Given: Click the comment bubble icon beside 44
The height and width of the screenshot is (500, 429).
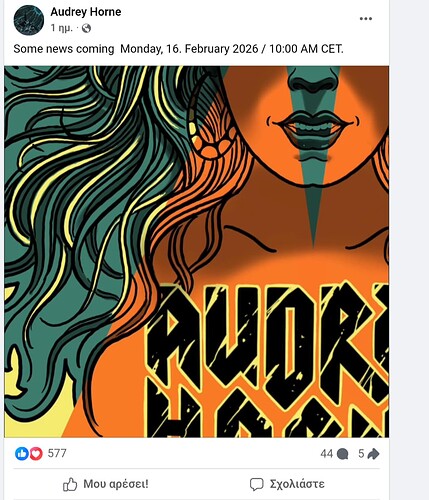Looking at the screenshot, I should coord(342,454).
